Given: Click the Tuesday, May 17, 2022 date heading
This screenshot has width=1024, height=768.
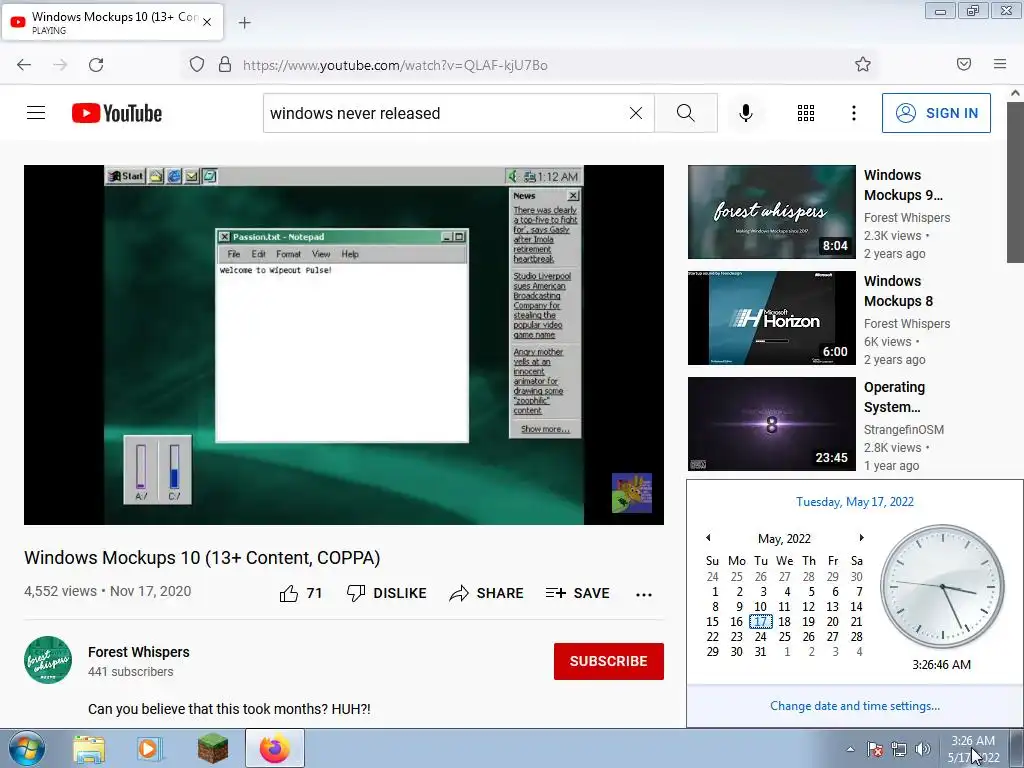Looking at the screenshot, I should coord(855,502).
